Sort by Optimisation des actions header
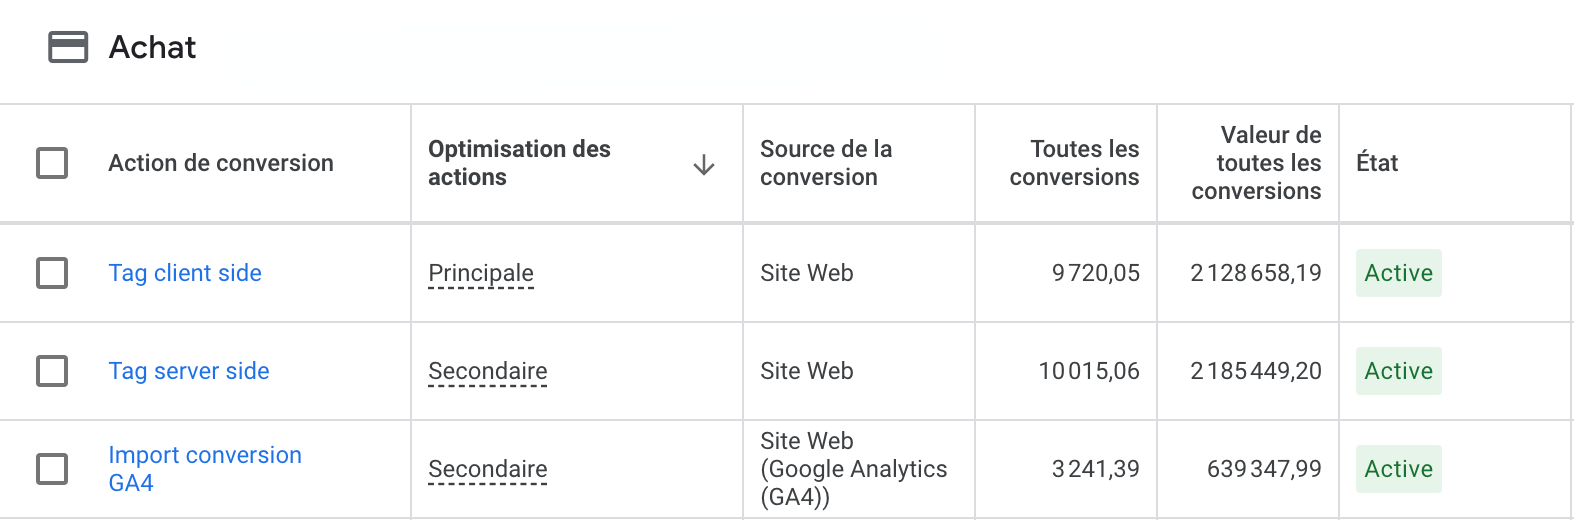The height and width of the screenshot is (520, 1574). pos(519,163)
